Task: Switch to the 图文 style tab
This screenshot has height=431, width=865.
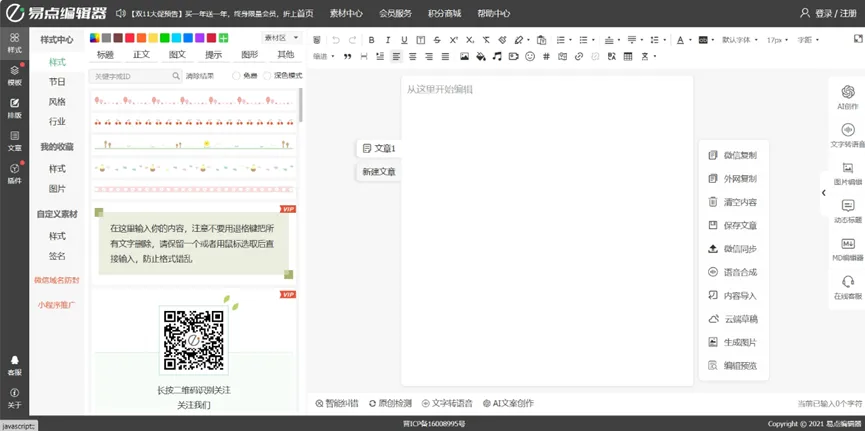Action: pos(177,55)
